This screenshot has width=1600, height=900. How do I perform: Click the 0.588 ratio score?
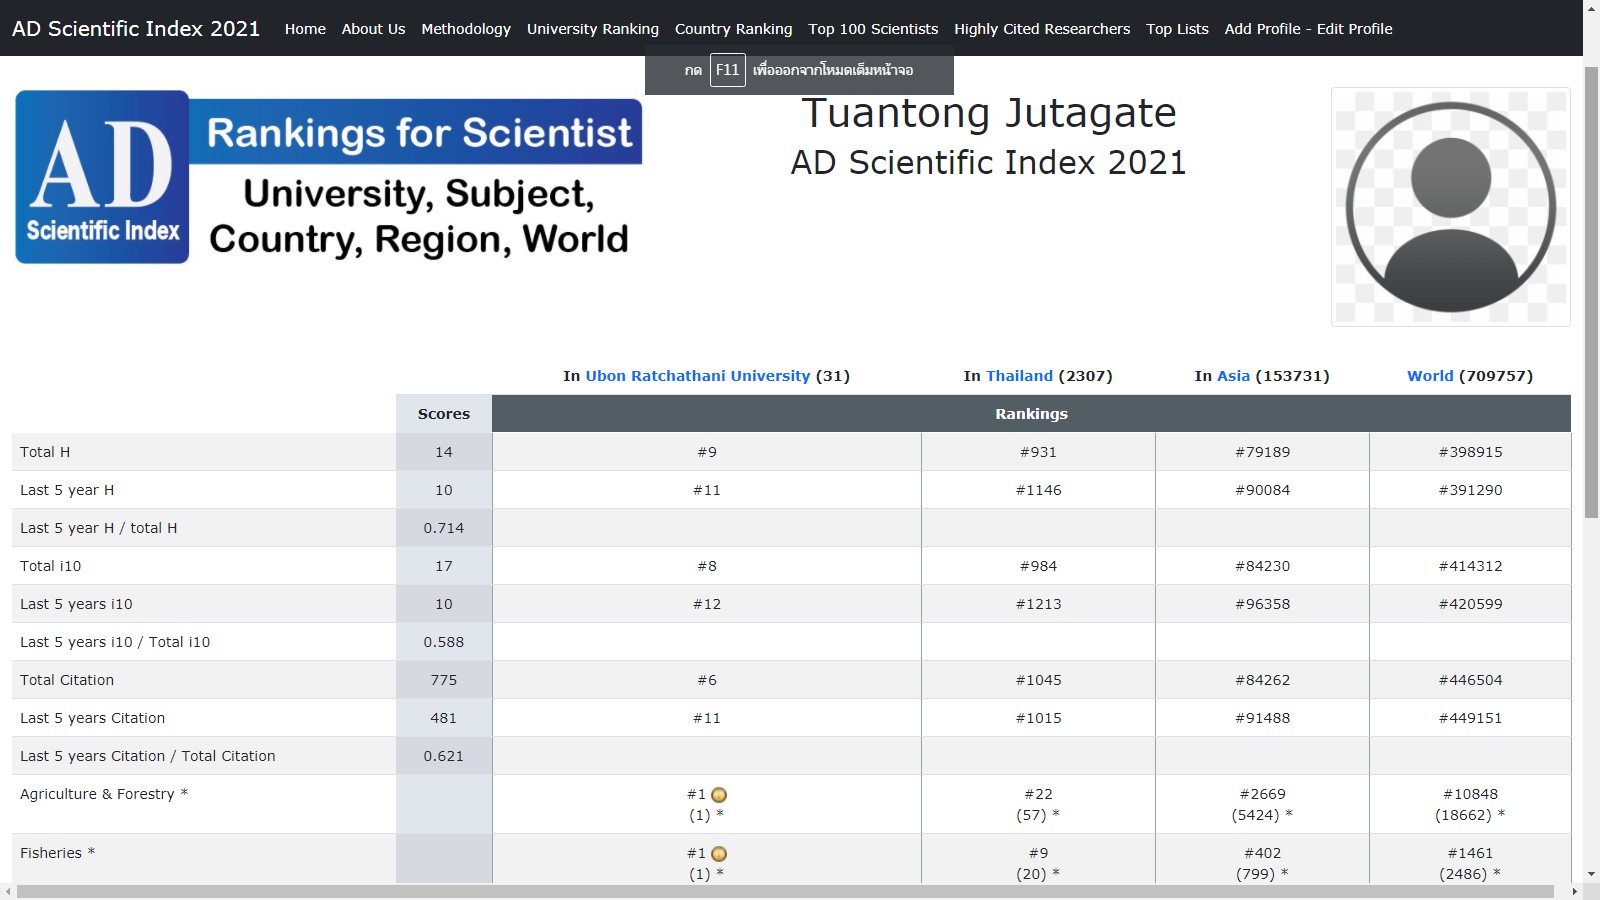(444, 642)
